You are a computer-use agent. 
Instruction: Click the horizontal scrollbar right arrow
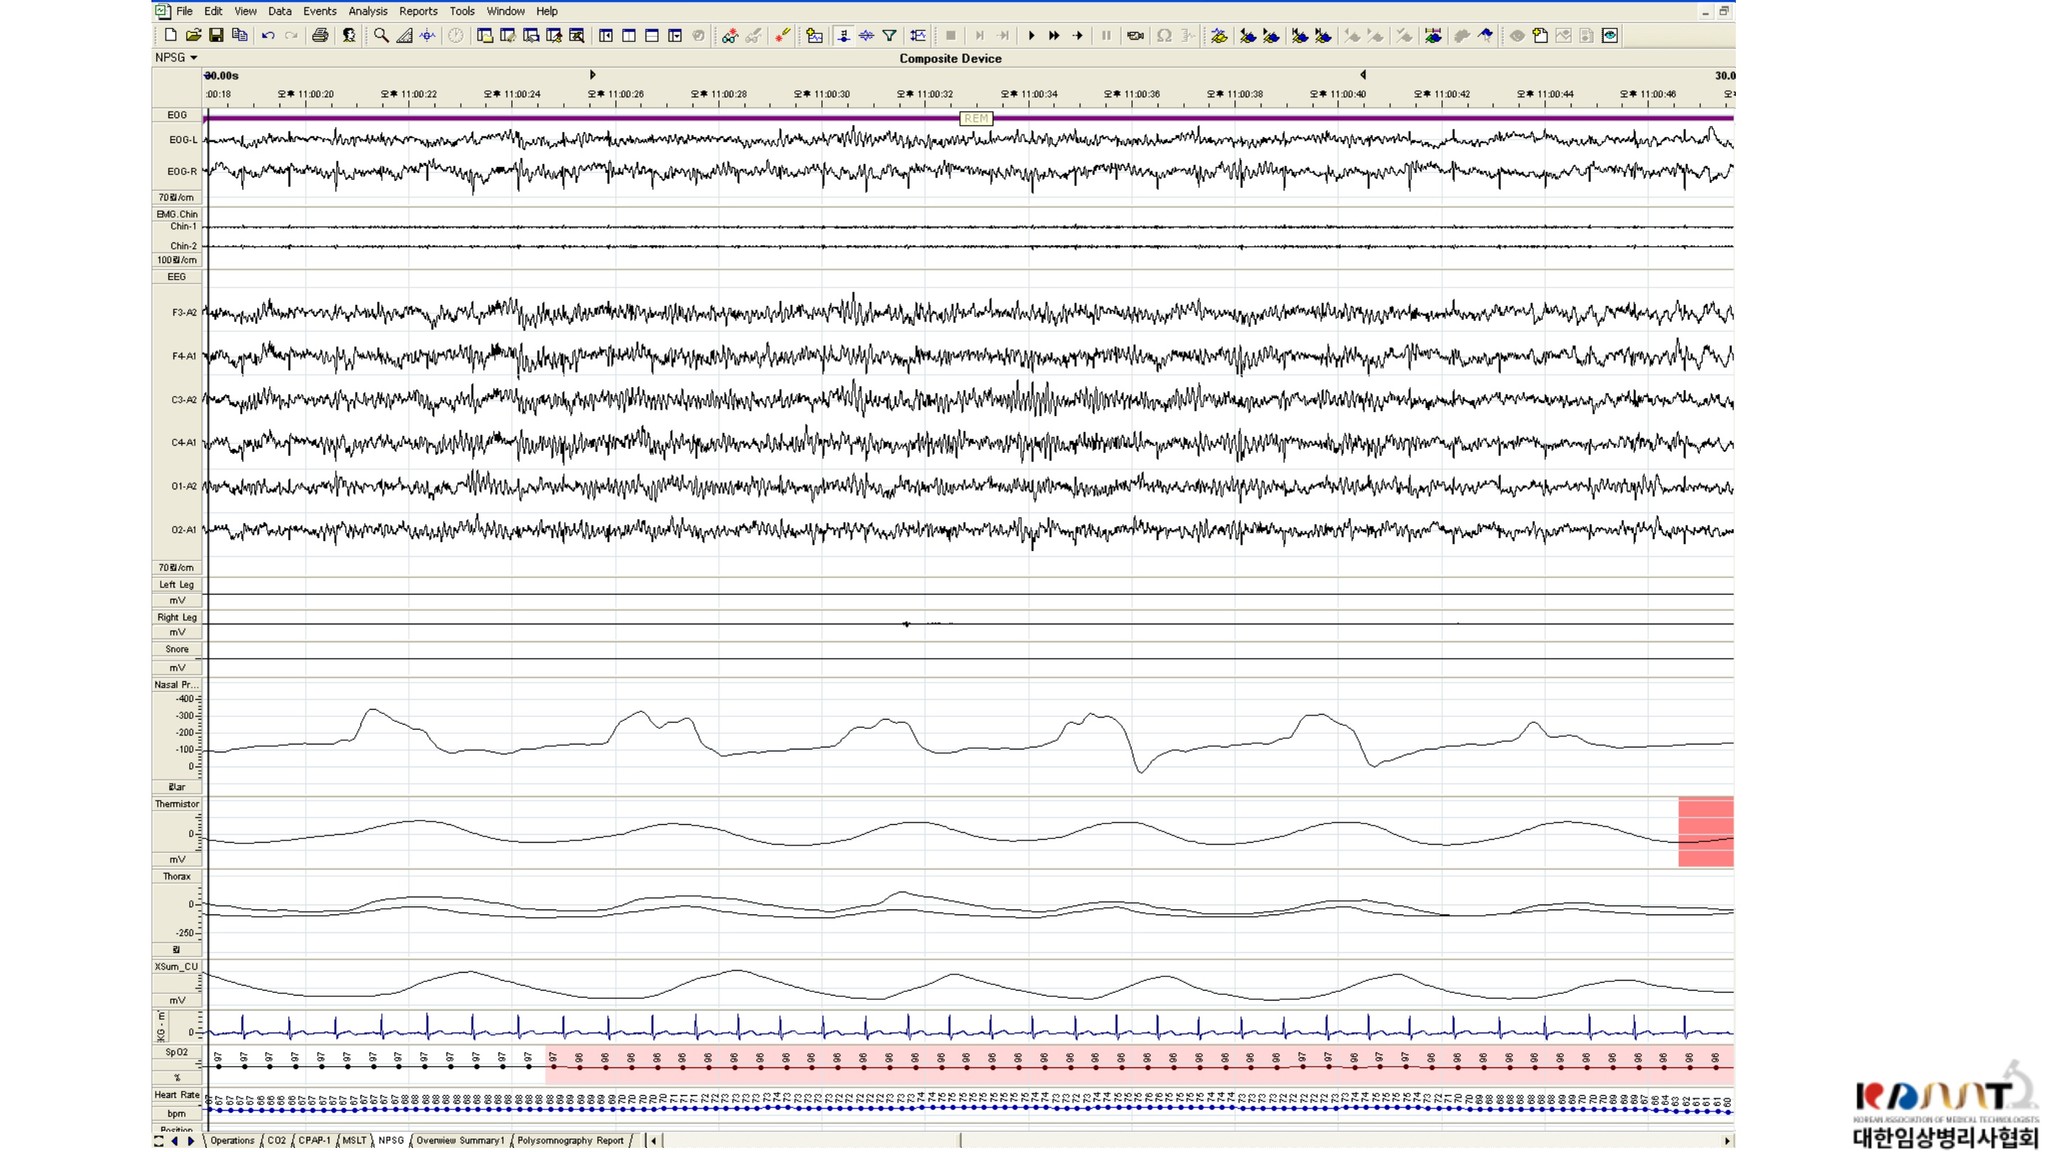pyautogui.click(x=1727, y=1141)
